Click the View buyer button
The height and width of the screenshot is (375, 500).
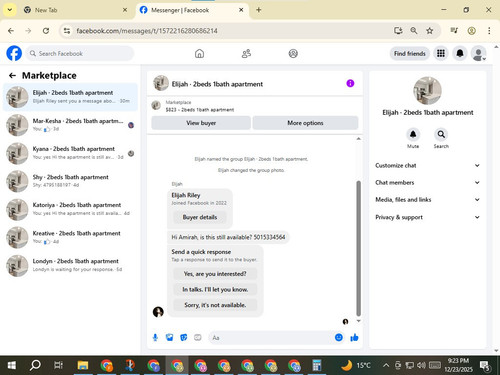tap(201, 123)
